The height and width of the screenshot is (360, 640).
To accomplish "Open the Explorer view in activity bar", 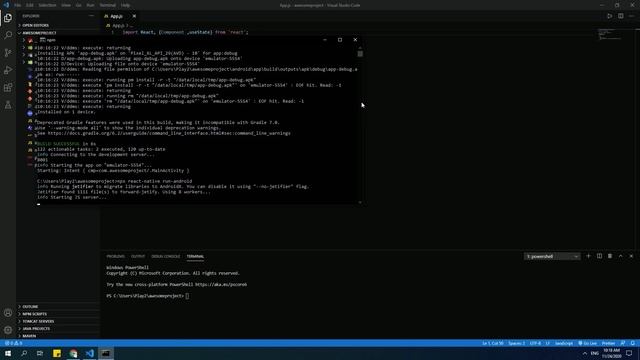I will point(8,18).
